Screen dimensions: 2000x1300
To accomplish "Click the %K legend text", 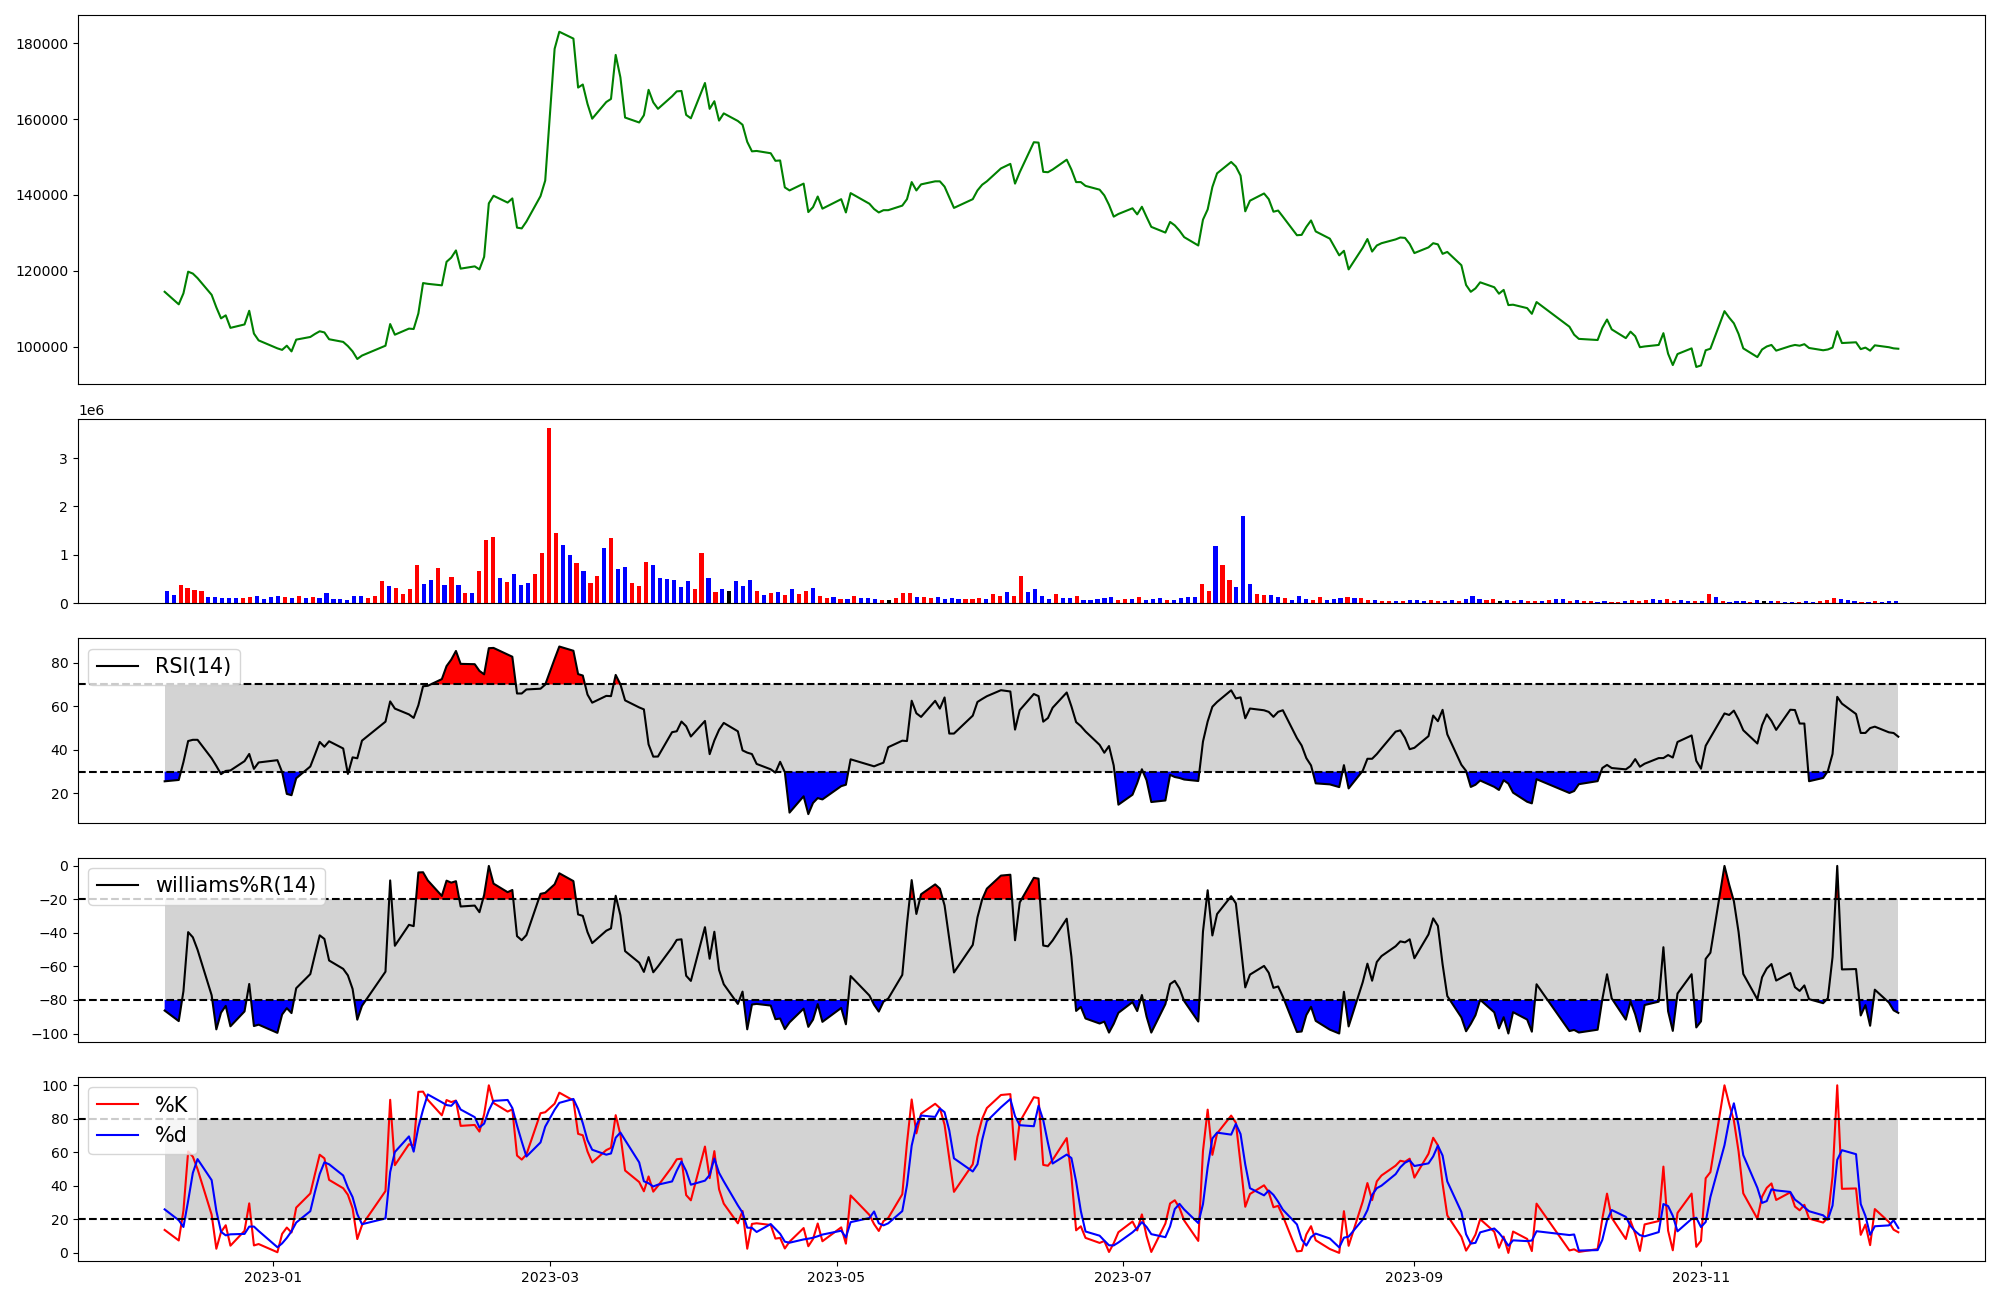I will [171, 1104].
